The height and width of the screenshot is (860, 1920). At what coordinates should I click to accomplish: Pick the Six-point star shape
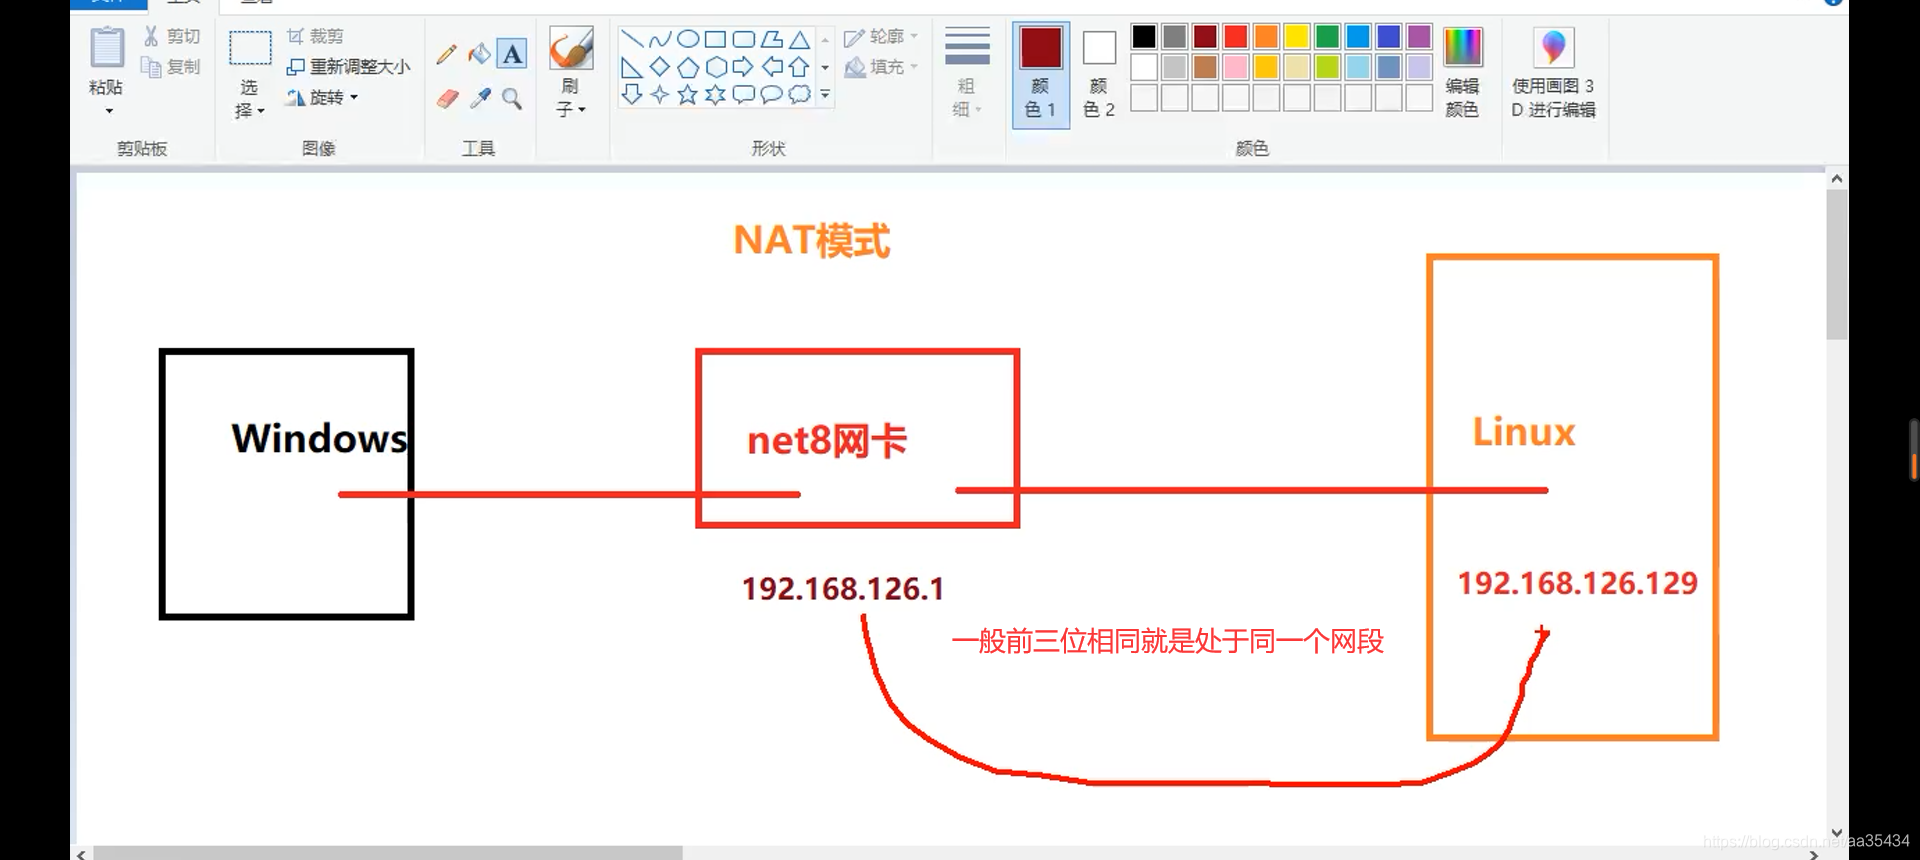tap(715, 94)
